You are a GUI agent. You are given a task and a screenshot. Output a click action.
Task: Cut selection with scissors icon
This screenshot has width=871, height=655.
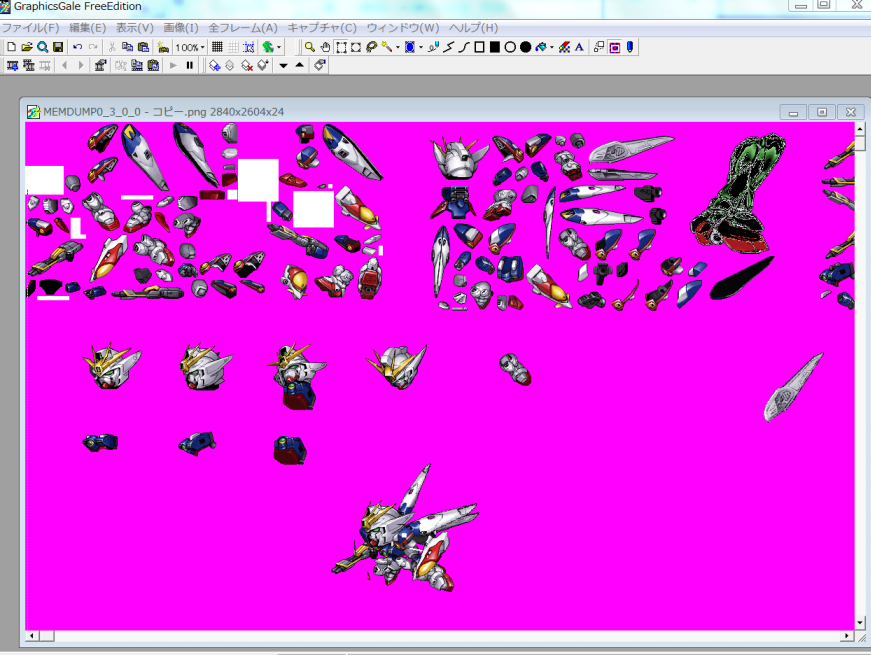tap(112, 47)
